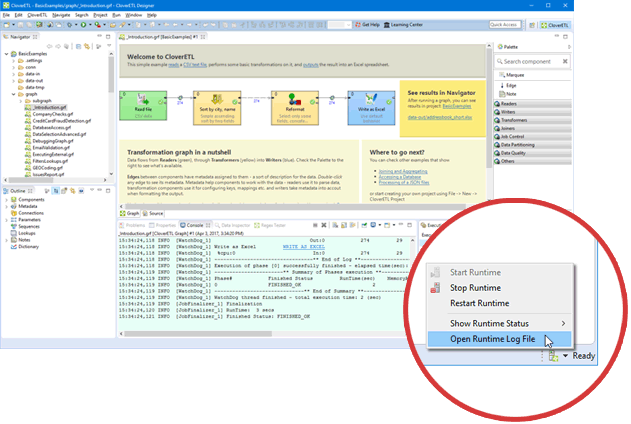Select CompanyChecks.grf in Navigator
The image size is (631, 424).
point(49,114)
